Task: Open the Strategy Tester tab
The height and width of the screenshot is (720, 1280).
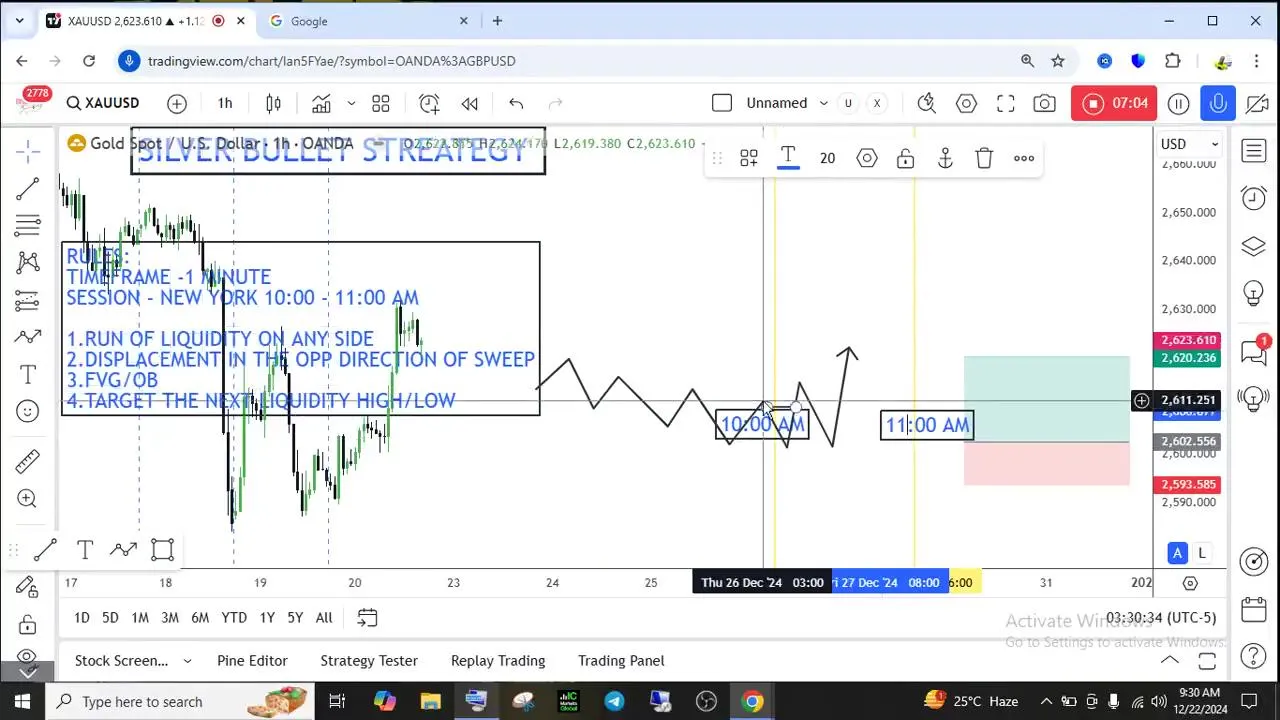Action: point(369,660)
